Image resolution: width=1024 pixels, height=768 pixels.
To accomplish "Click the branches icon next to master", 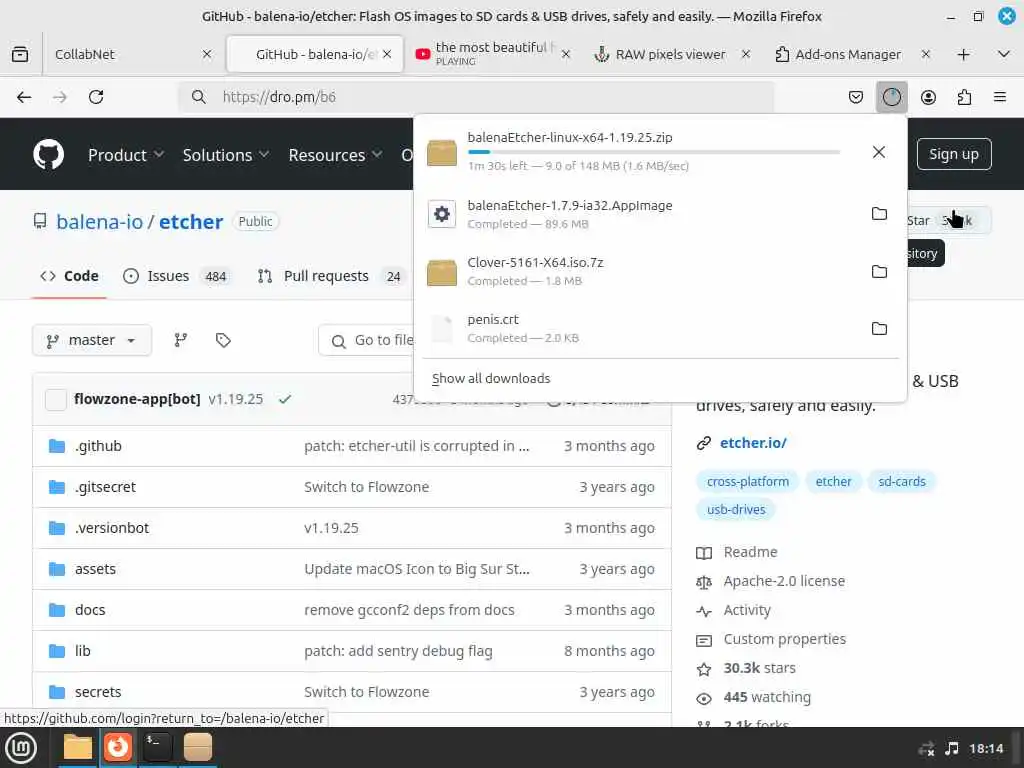I will [181, 340].
